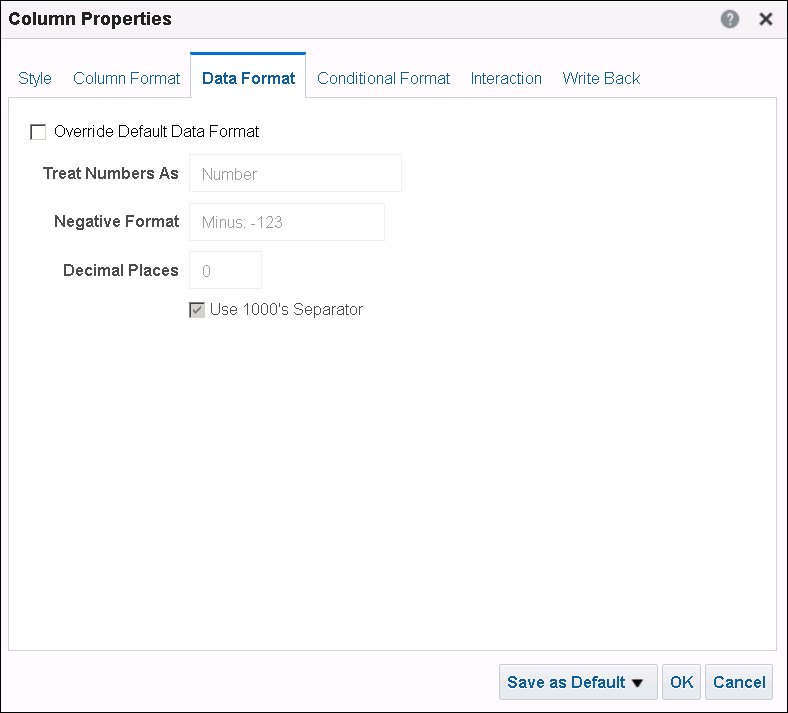The width and height of the screenshot is (788, 713).
Task: Click the Column Properties dialog title
Action: tap(90, 19)
